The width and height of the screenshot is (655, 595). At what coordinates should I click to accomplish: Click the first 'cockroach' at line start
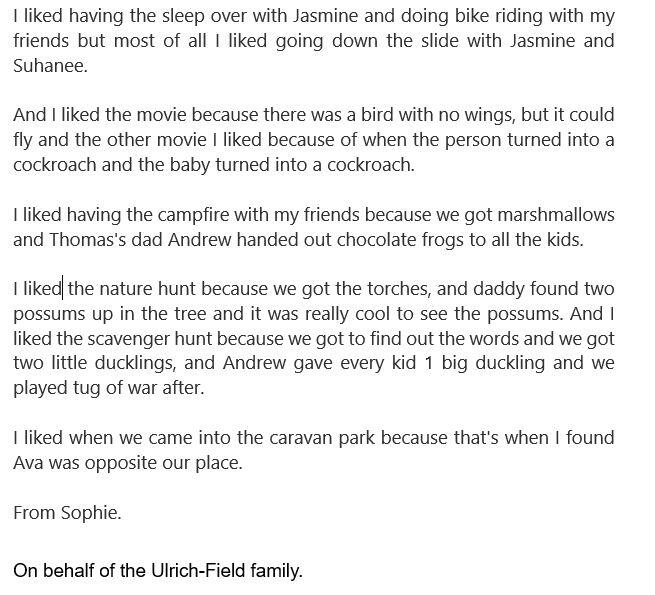point(55,165)
